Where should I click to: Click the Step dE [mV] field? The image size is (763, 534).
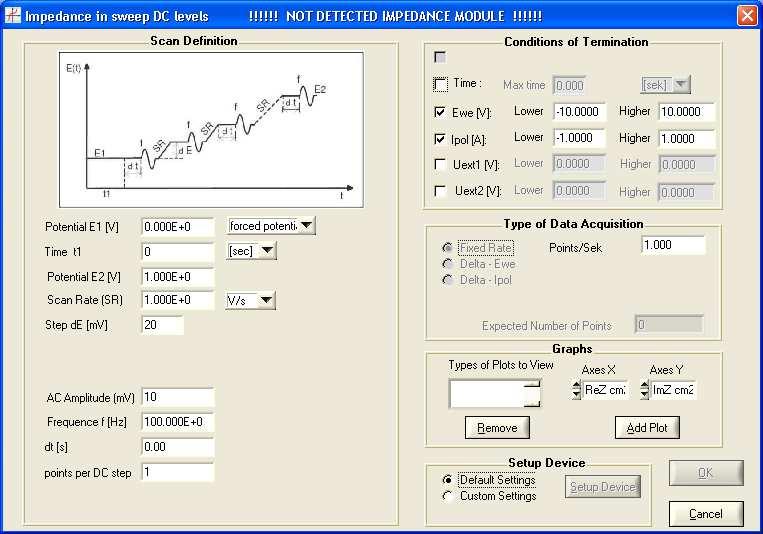tap(163, 325)
